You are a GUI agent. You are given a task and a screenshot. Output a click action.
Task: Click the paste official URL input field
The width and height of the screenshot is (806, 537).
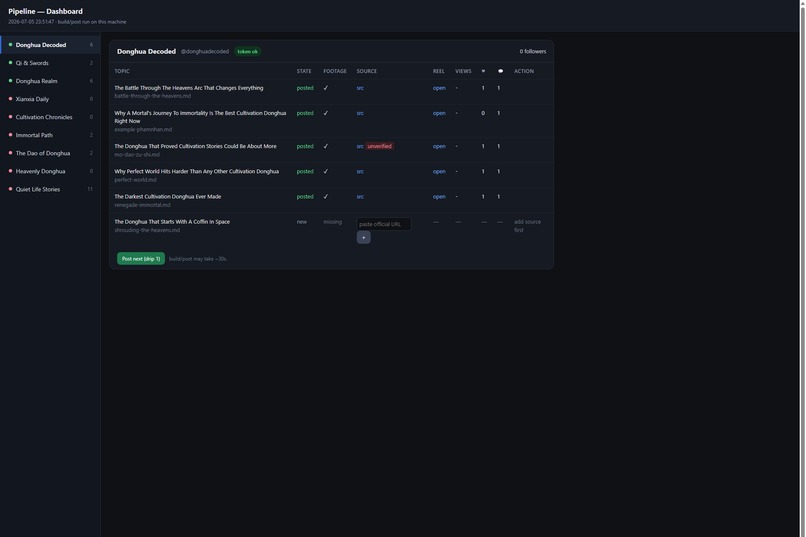[383, 224]
